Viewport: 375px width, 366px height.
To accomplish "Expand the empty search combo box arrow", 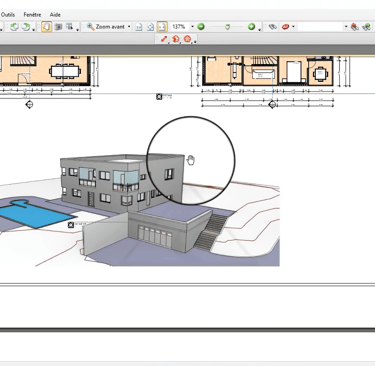I will tap(346, 27).
